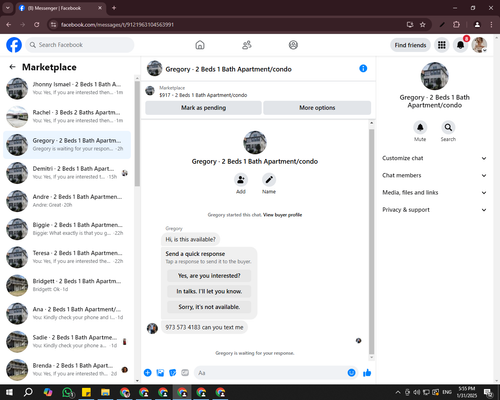Image resolution: width=500 pixels, height=400 pixels.
Task: Expand Media, files and links section
Action: (x=434, y=193)
